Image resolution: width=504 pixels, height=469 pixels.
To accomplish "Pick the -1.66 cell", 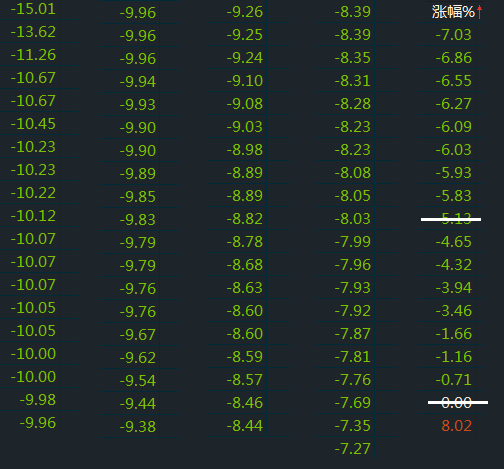I will pos(454,334).
